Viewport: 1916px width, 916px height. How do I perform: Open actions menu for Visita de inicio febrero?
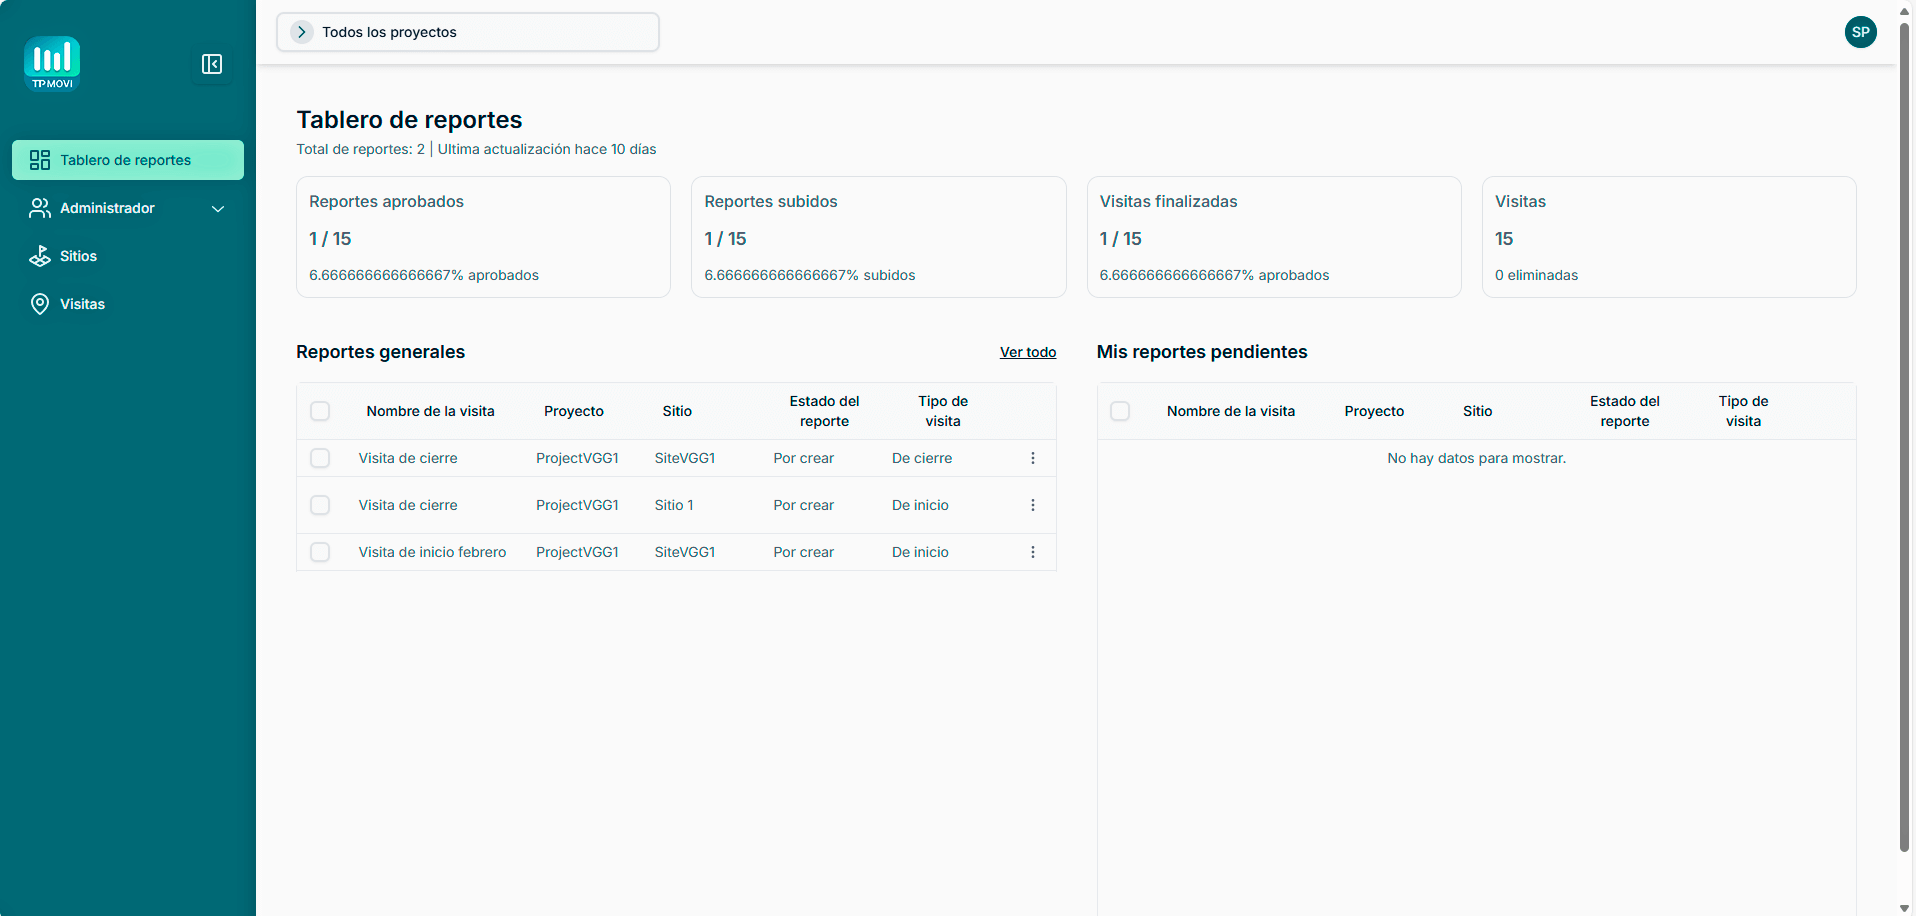coord(1033,551)
